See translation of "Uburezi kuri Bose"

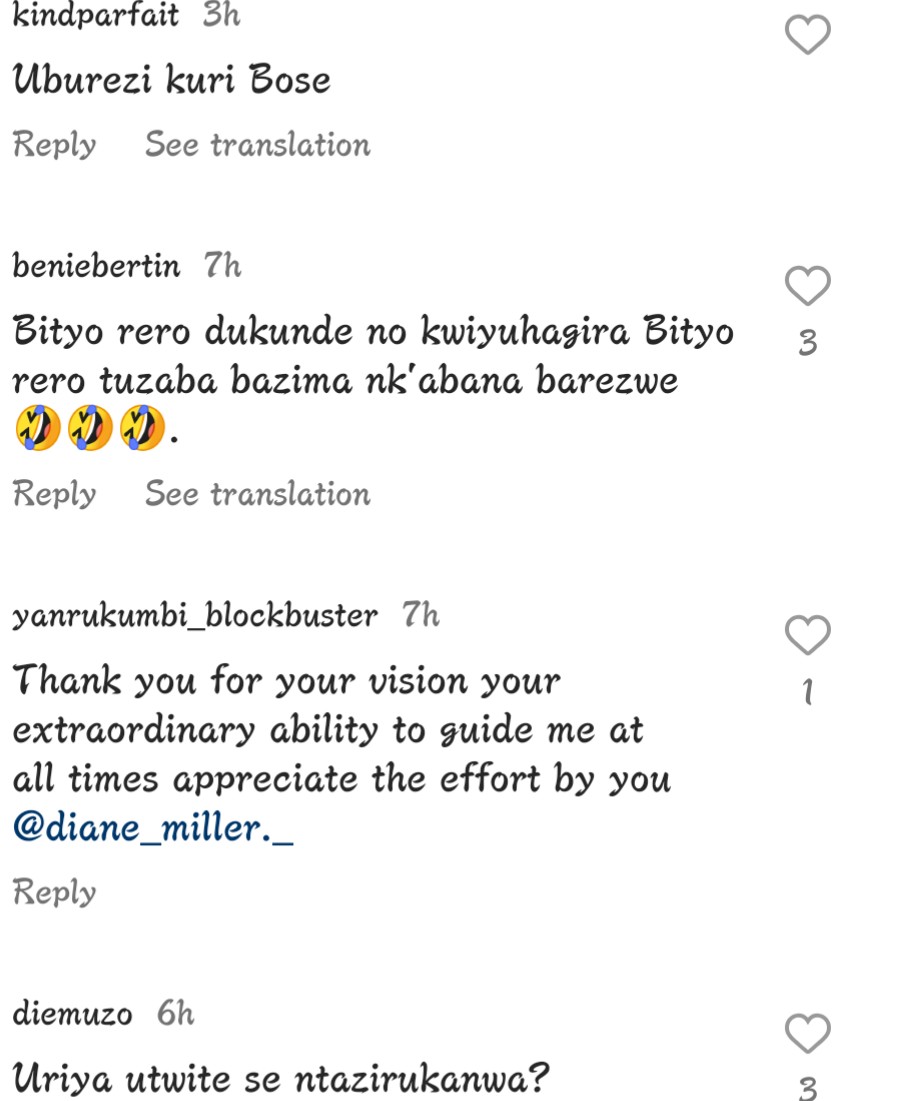[258, 145]
